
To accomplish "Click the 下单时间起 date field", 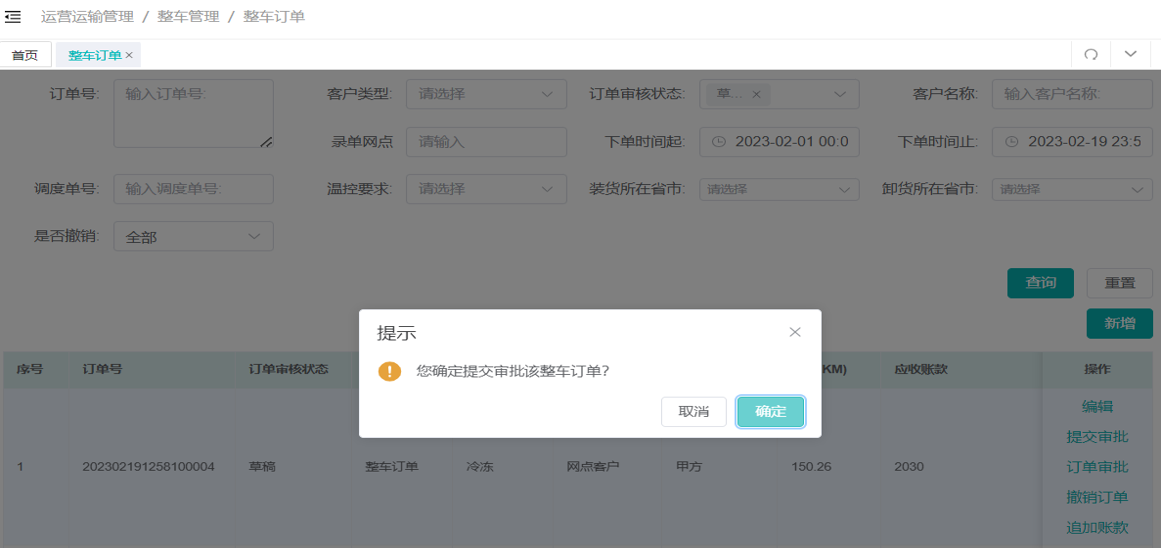I will [x=779, y=142].
